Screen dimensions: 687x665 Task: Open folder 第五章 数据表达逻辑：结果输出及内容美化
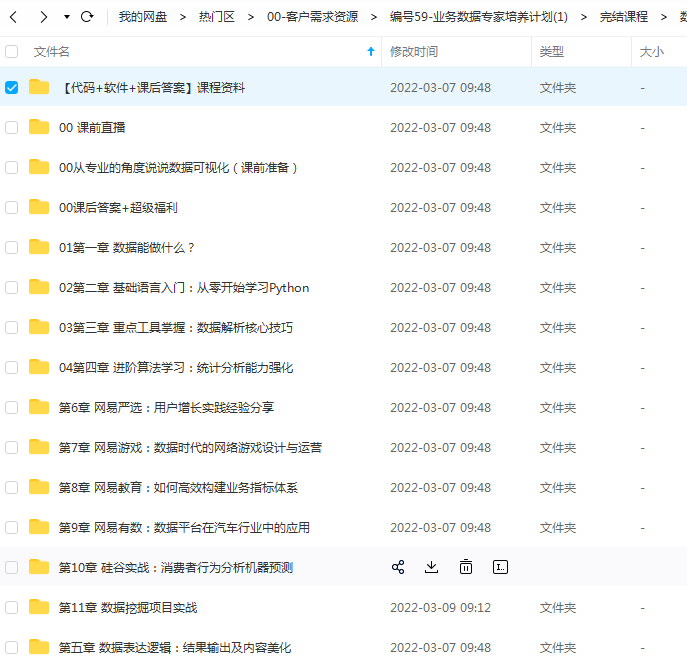[x=175, y=647]
